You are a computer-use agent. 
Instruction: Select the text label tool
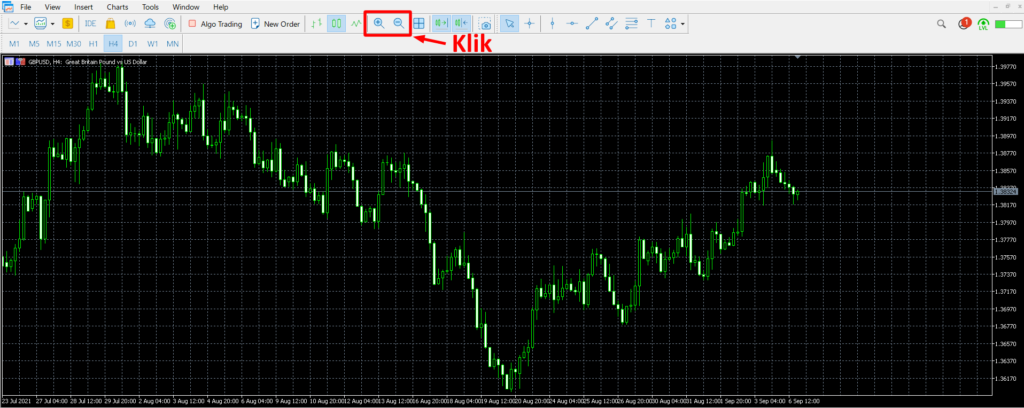651,23
